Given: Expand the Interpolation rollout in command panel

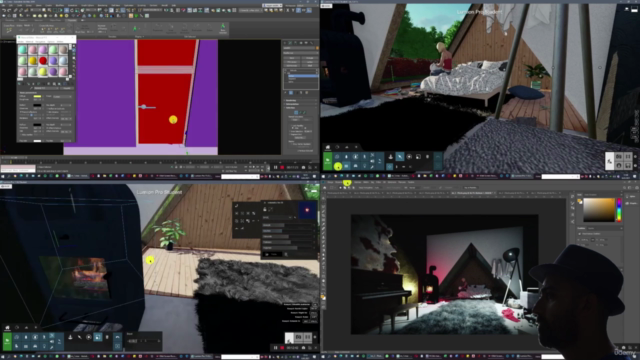Looking at the screenshot, I should pyautogui.click(x=300, y=104).
